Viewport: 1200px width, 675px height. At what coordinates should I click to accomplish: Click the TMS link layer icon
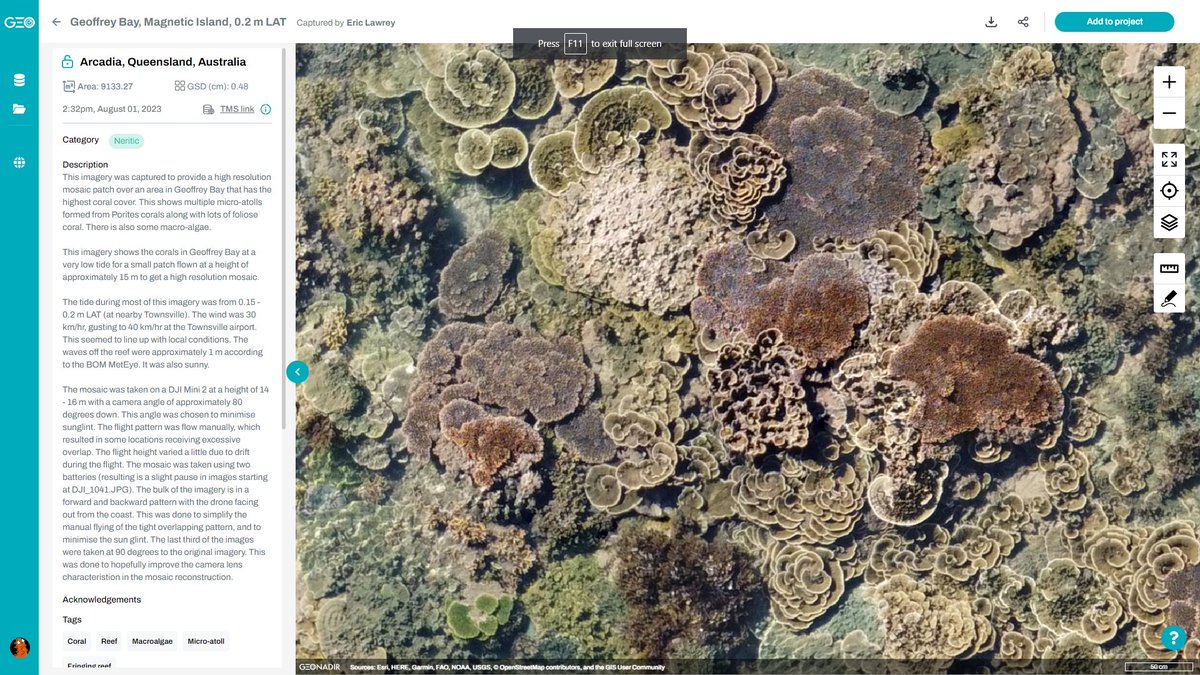tap(209, 109)
